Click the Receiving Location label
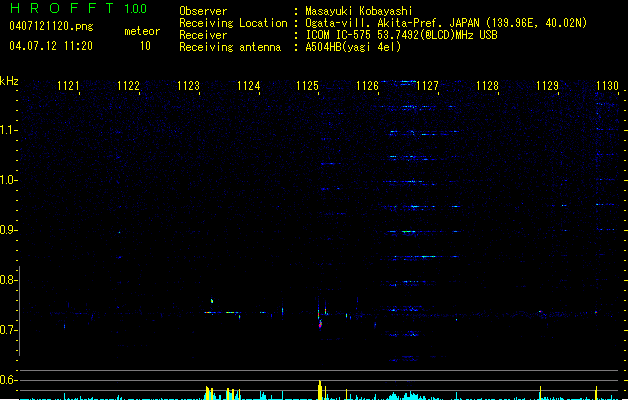This screenshot has width=629, height=400. point(233,23)
